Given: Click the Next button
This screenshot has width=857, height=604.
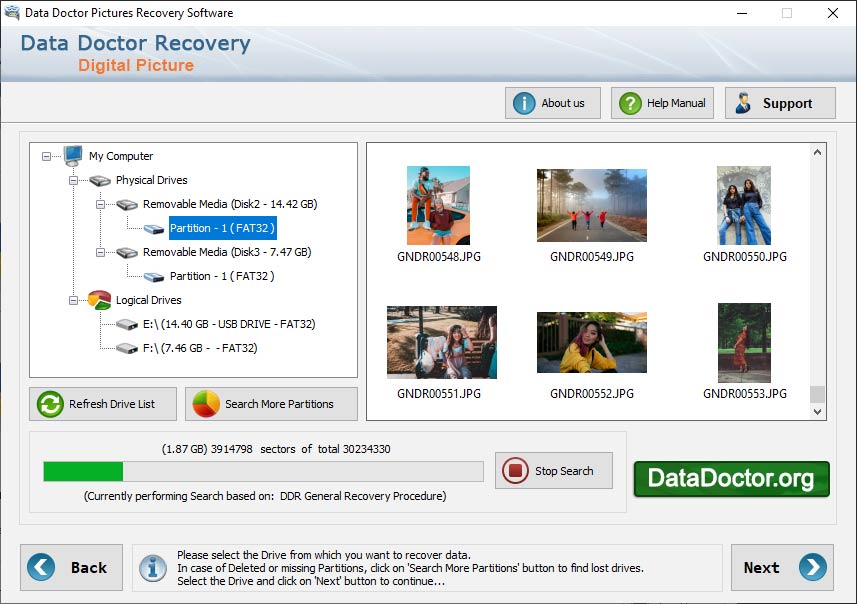Looking at the screenshot, I should click(781, 567).
